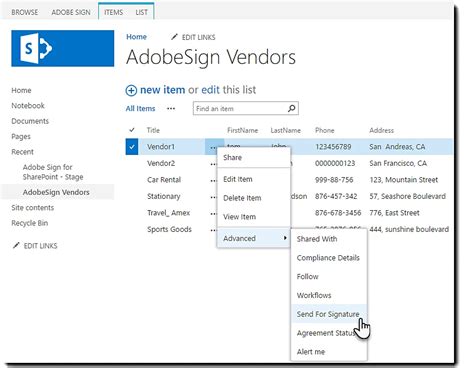Sort by the Phone column header
The image size is (474, 368).
[x=324, y=130]
